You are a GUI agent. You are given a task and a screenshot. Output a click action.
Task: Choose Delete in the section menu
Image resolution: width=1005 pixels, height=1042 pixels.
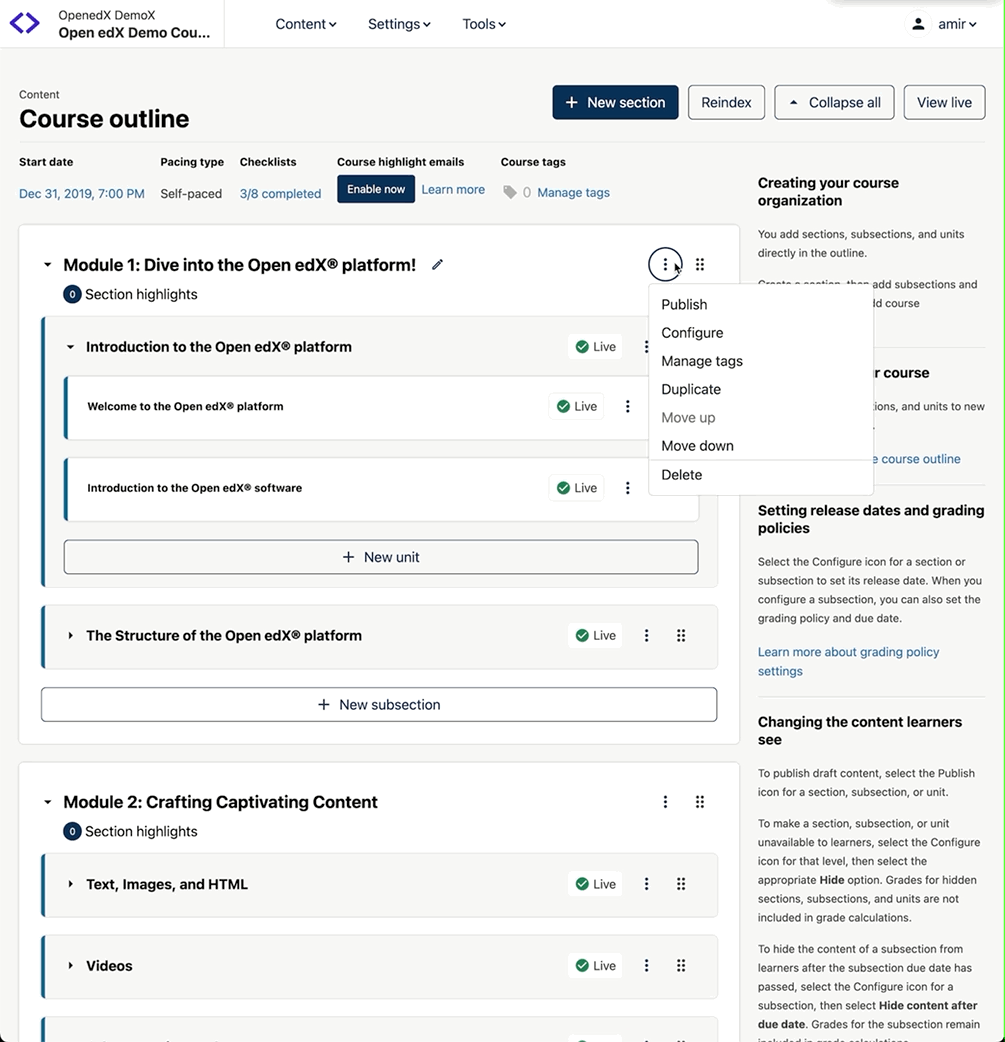click(x=681, y=475)
